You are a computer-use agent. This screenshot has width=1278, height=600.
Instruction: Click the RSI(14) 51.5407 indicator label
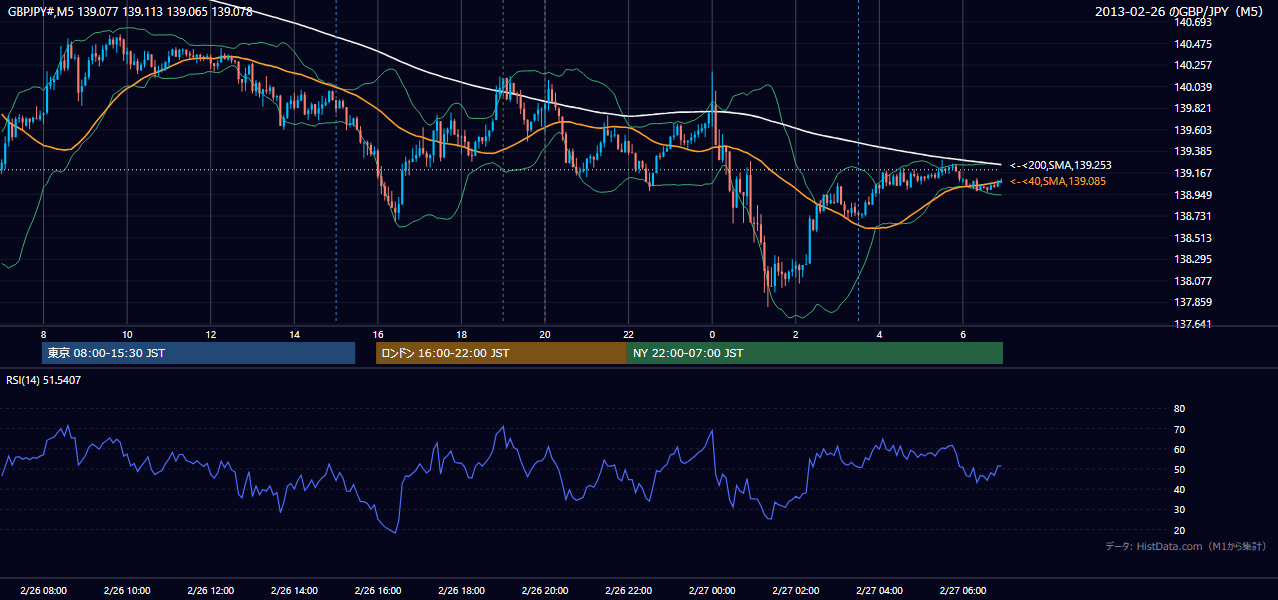pos(43,380)
